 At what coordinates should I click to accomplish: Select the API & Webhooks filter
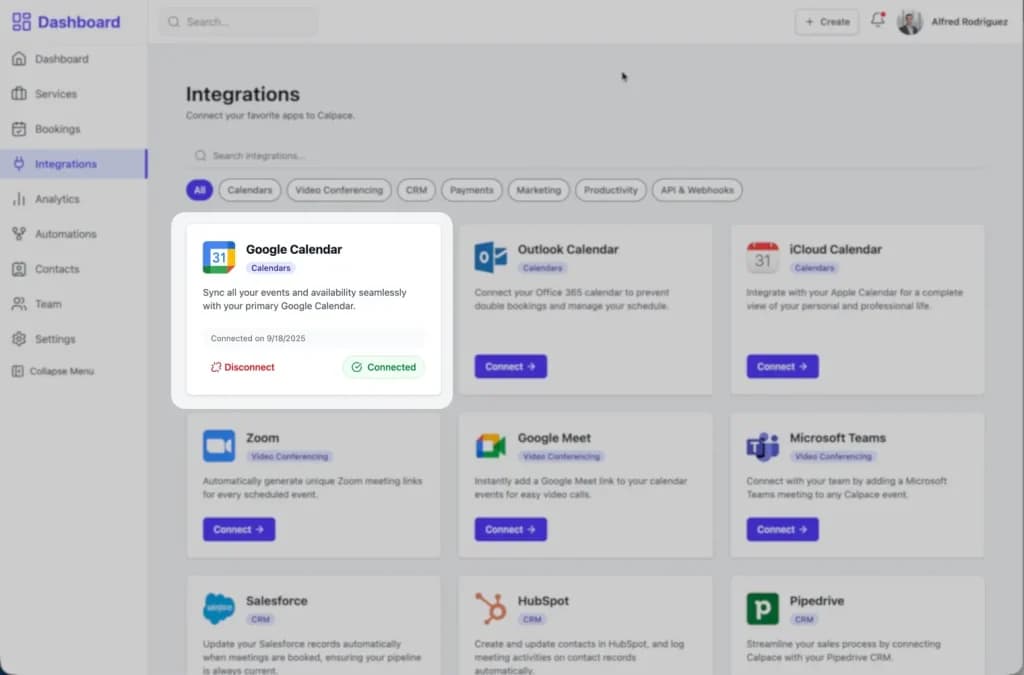tap(697, 190)
